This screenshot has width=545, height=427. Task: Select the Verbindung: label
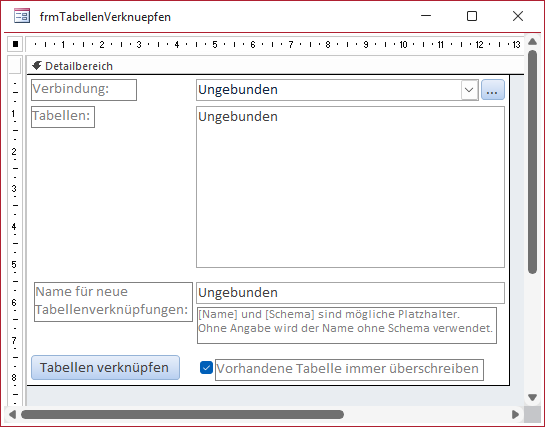point(84,90)
